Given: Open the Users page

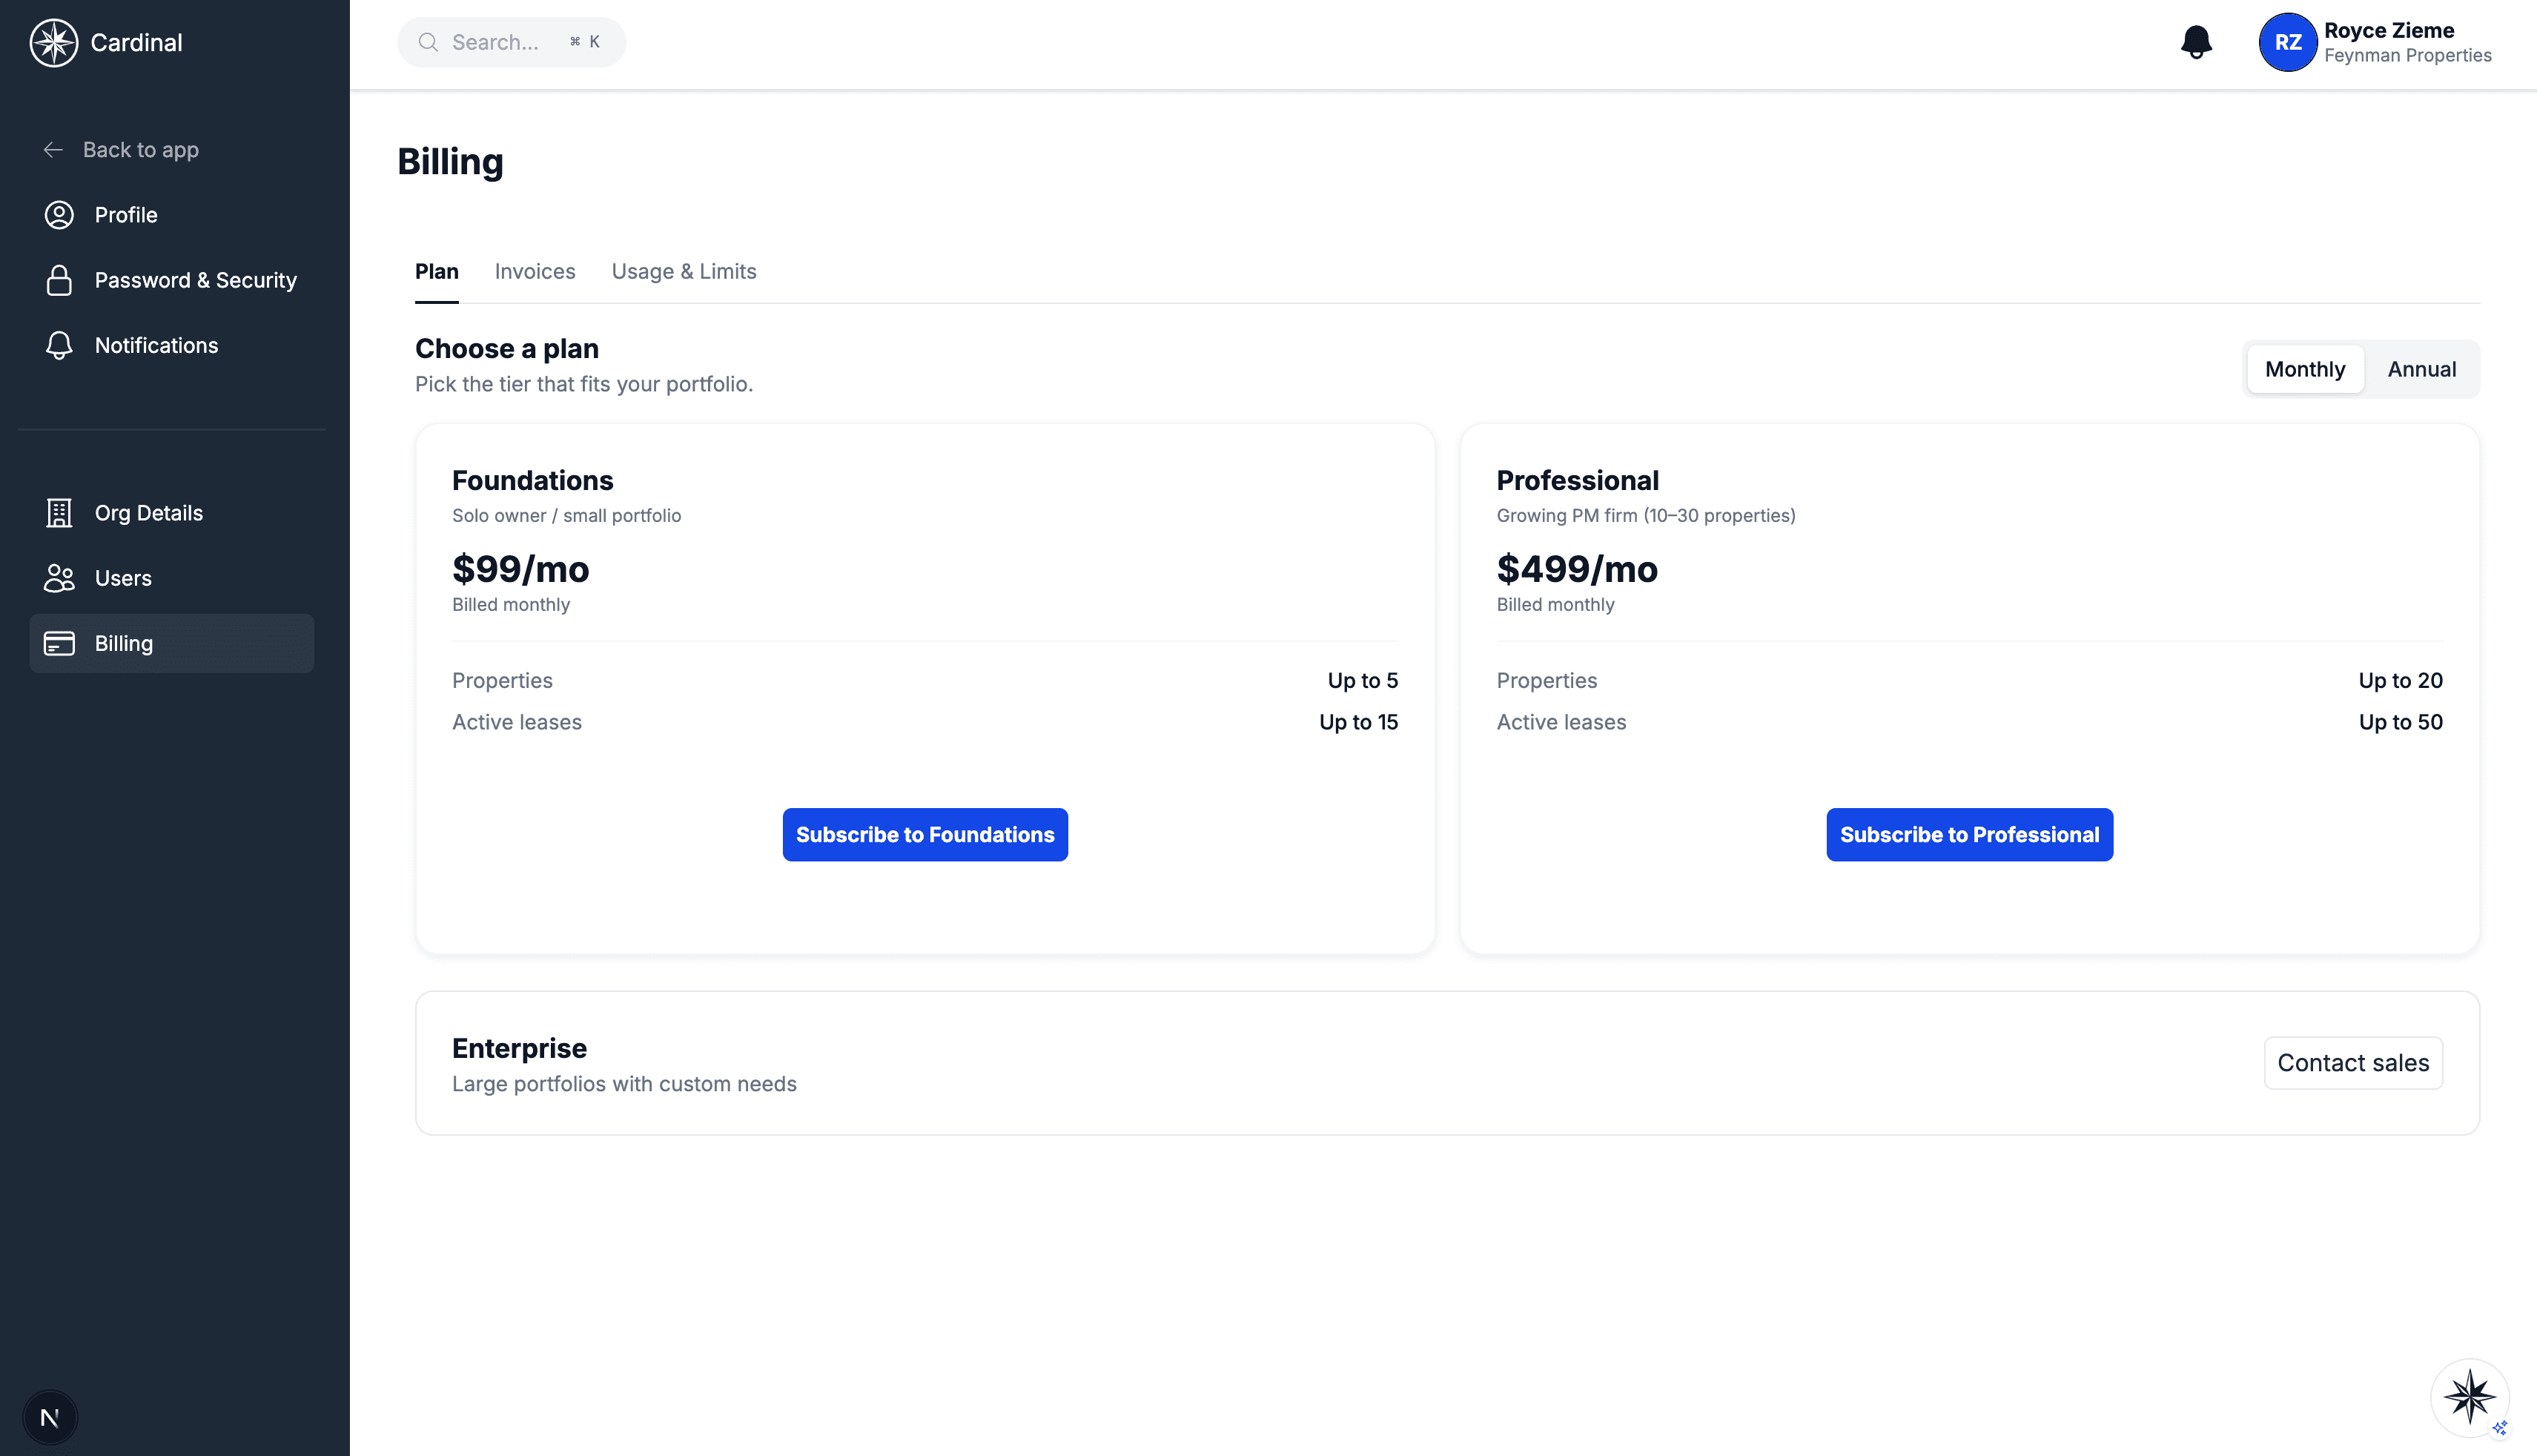Looking at the screenshot, I should coord(172,578).
